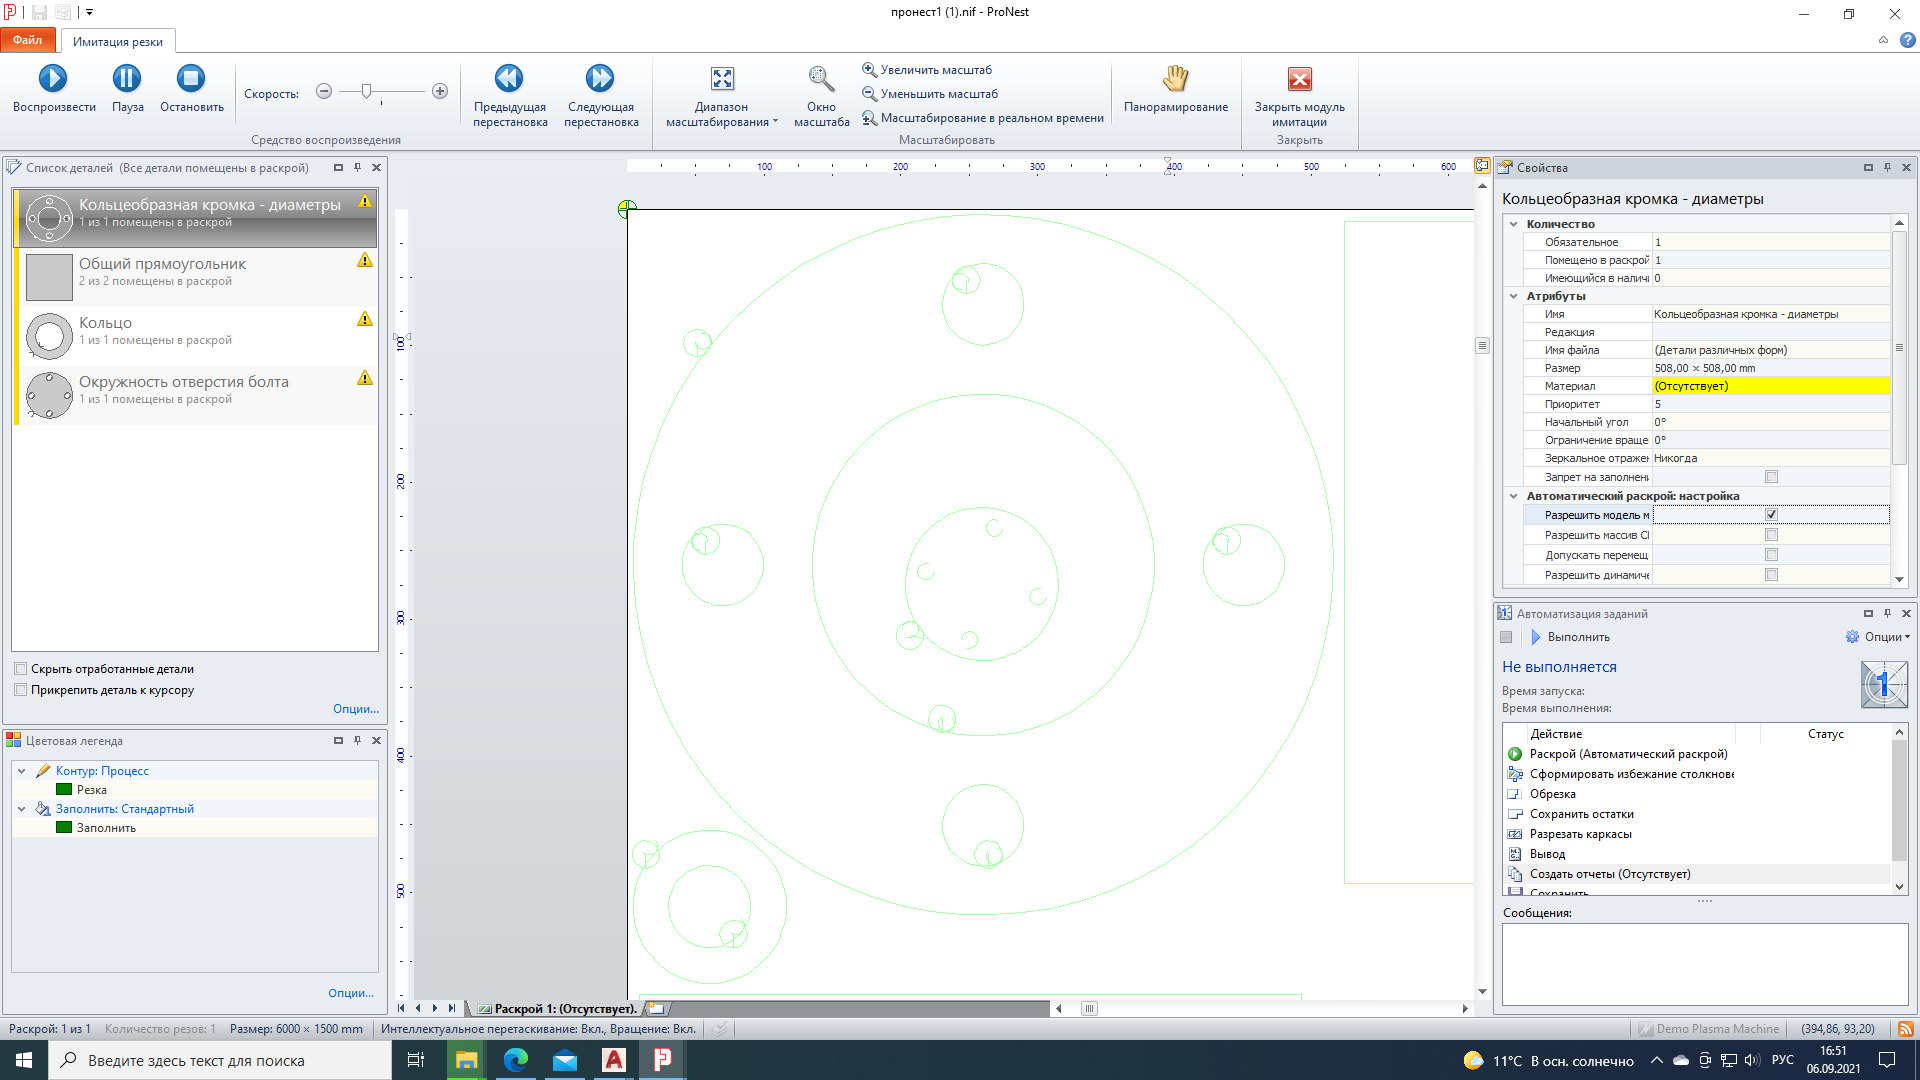Toggle 'Запрет на заполнение' checkbox in properties
The width and height of the screenshot is (1920, 1080).
point(1771,477)
